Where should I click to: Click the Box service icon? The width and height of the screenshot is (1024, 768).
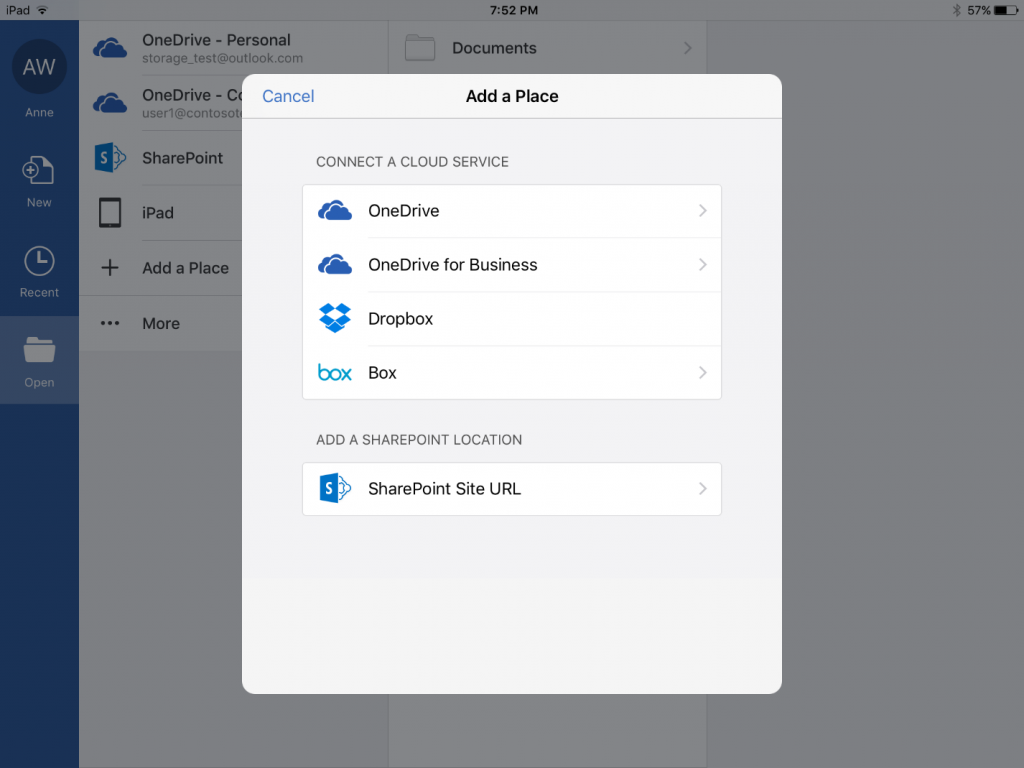point(335,372)
